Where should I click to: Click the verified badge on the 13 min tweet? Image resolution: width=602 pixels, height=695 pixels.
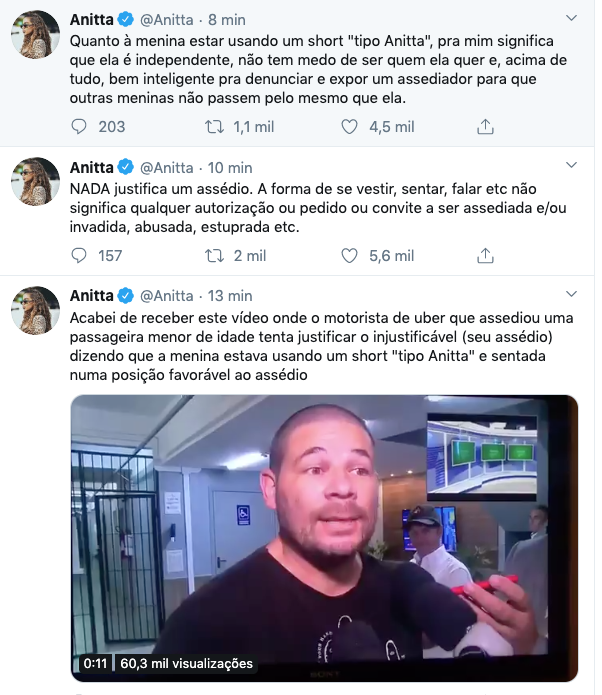coord(126,296)
